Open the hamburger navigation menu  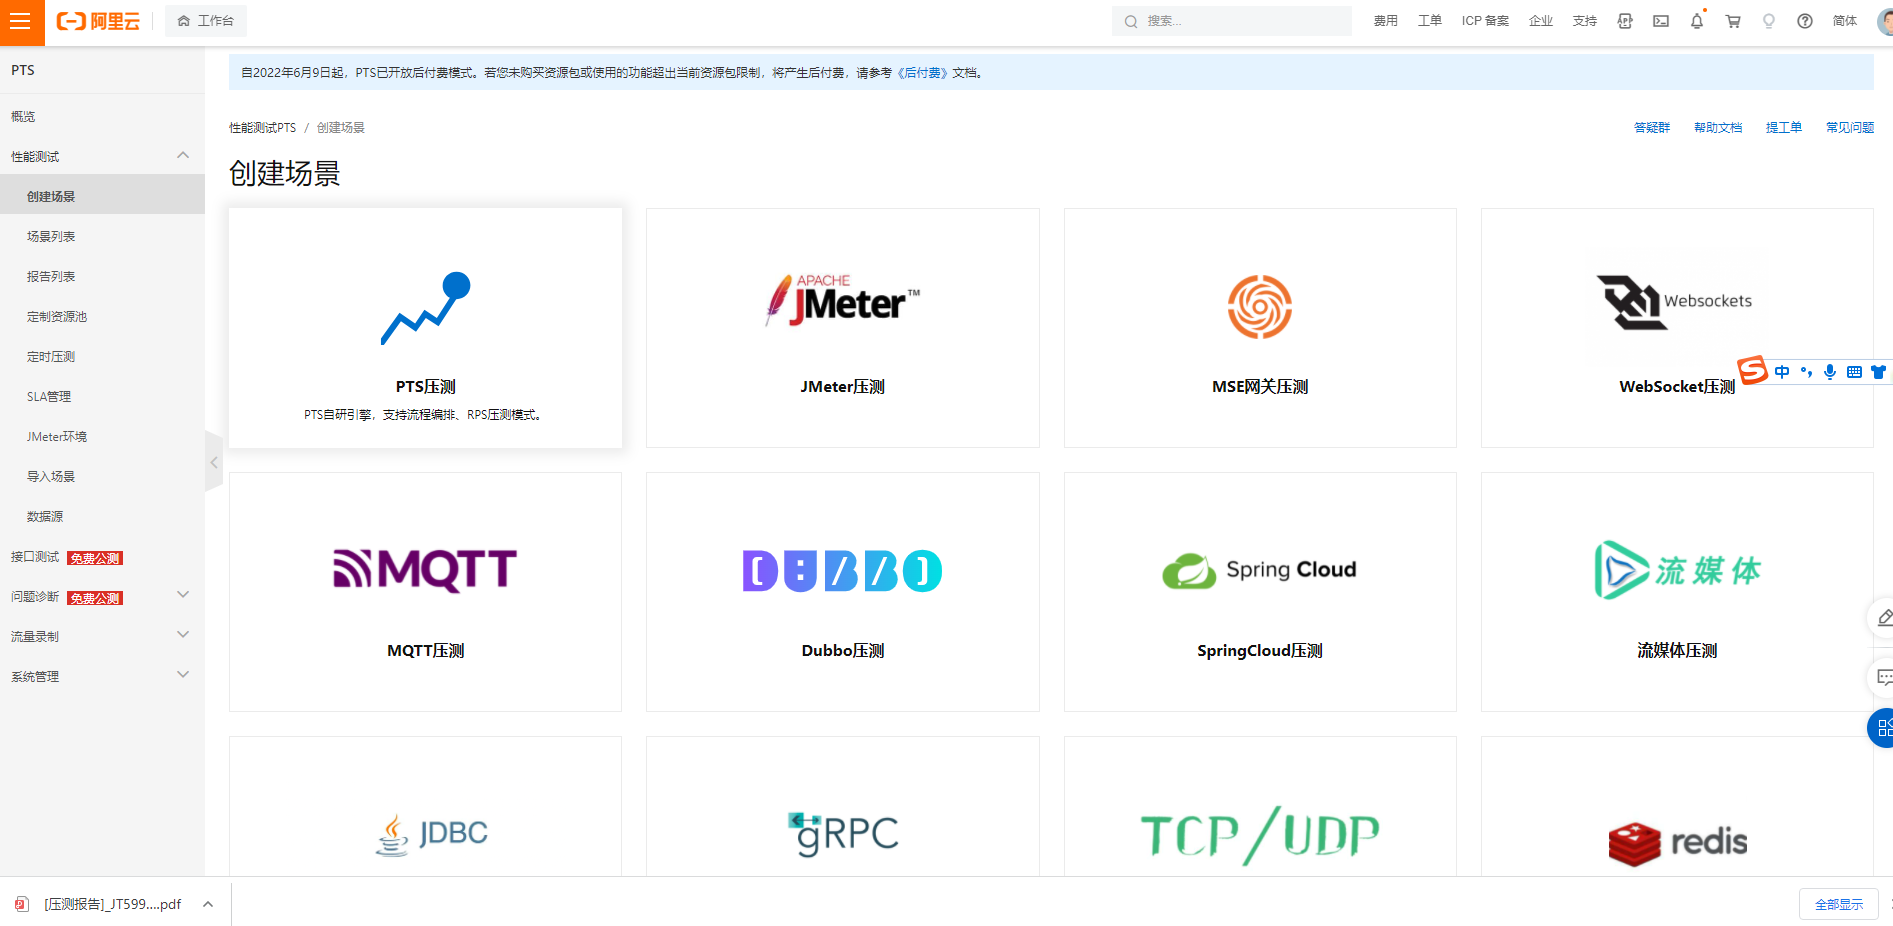(20, 21)
